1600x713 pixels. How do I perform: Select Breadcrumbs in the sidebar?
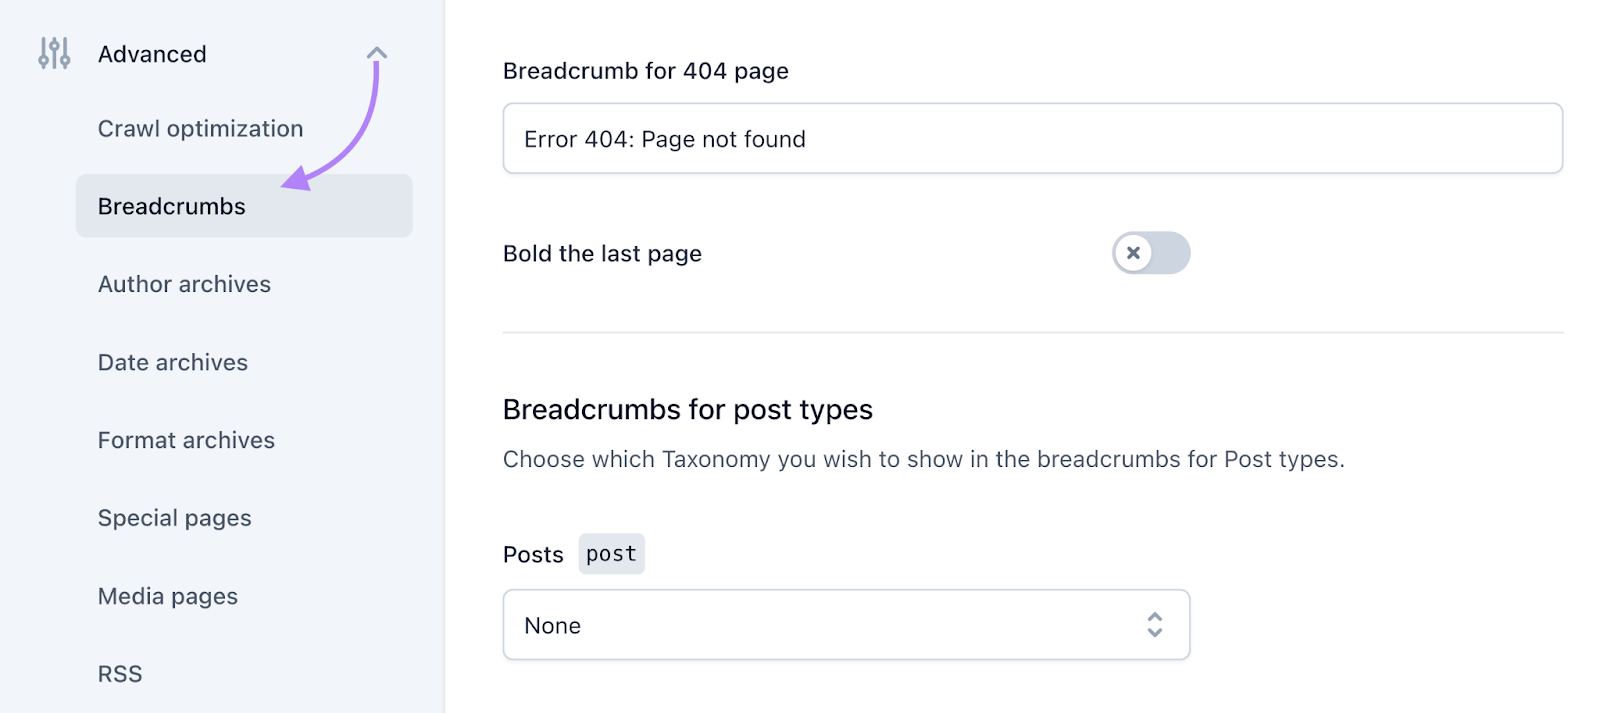pos(170,206)
